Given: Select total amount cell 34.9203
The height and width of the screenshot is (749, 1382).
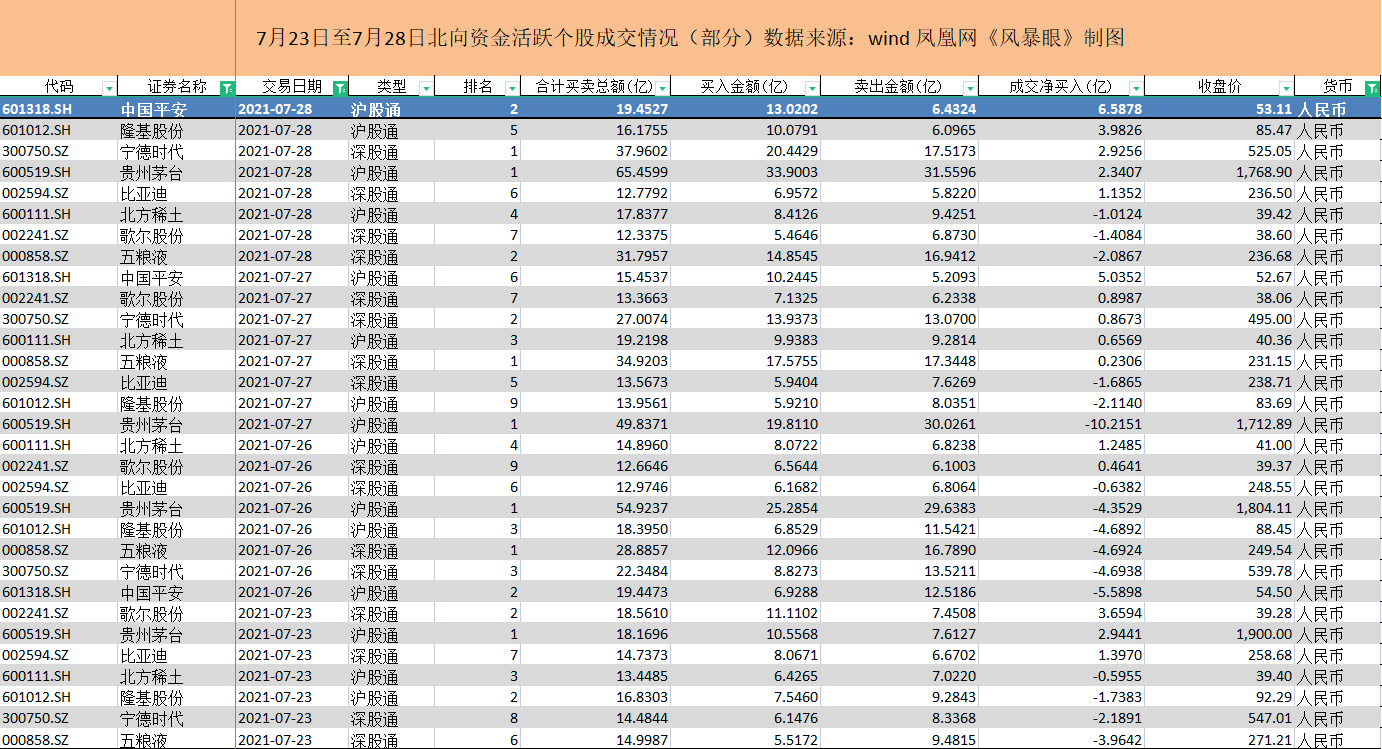Looking at the screenshot, I should tap(596, 361).
